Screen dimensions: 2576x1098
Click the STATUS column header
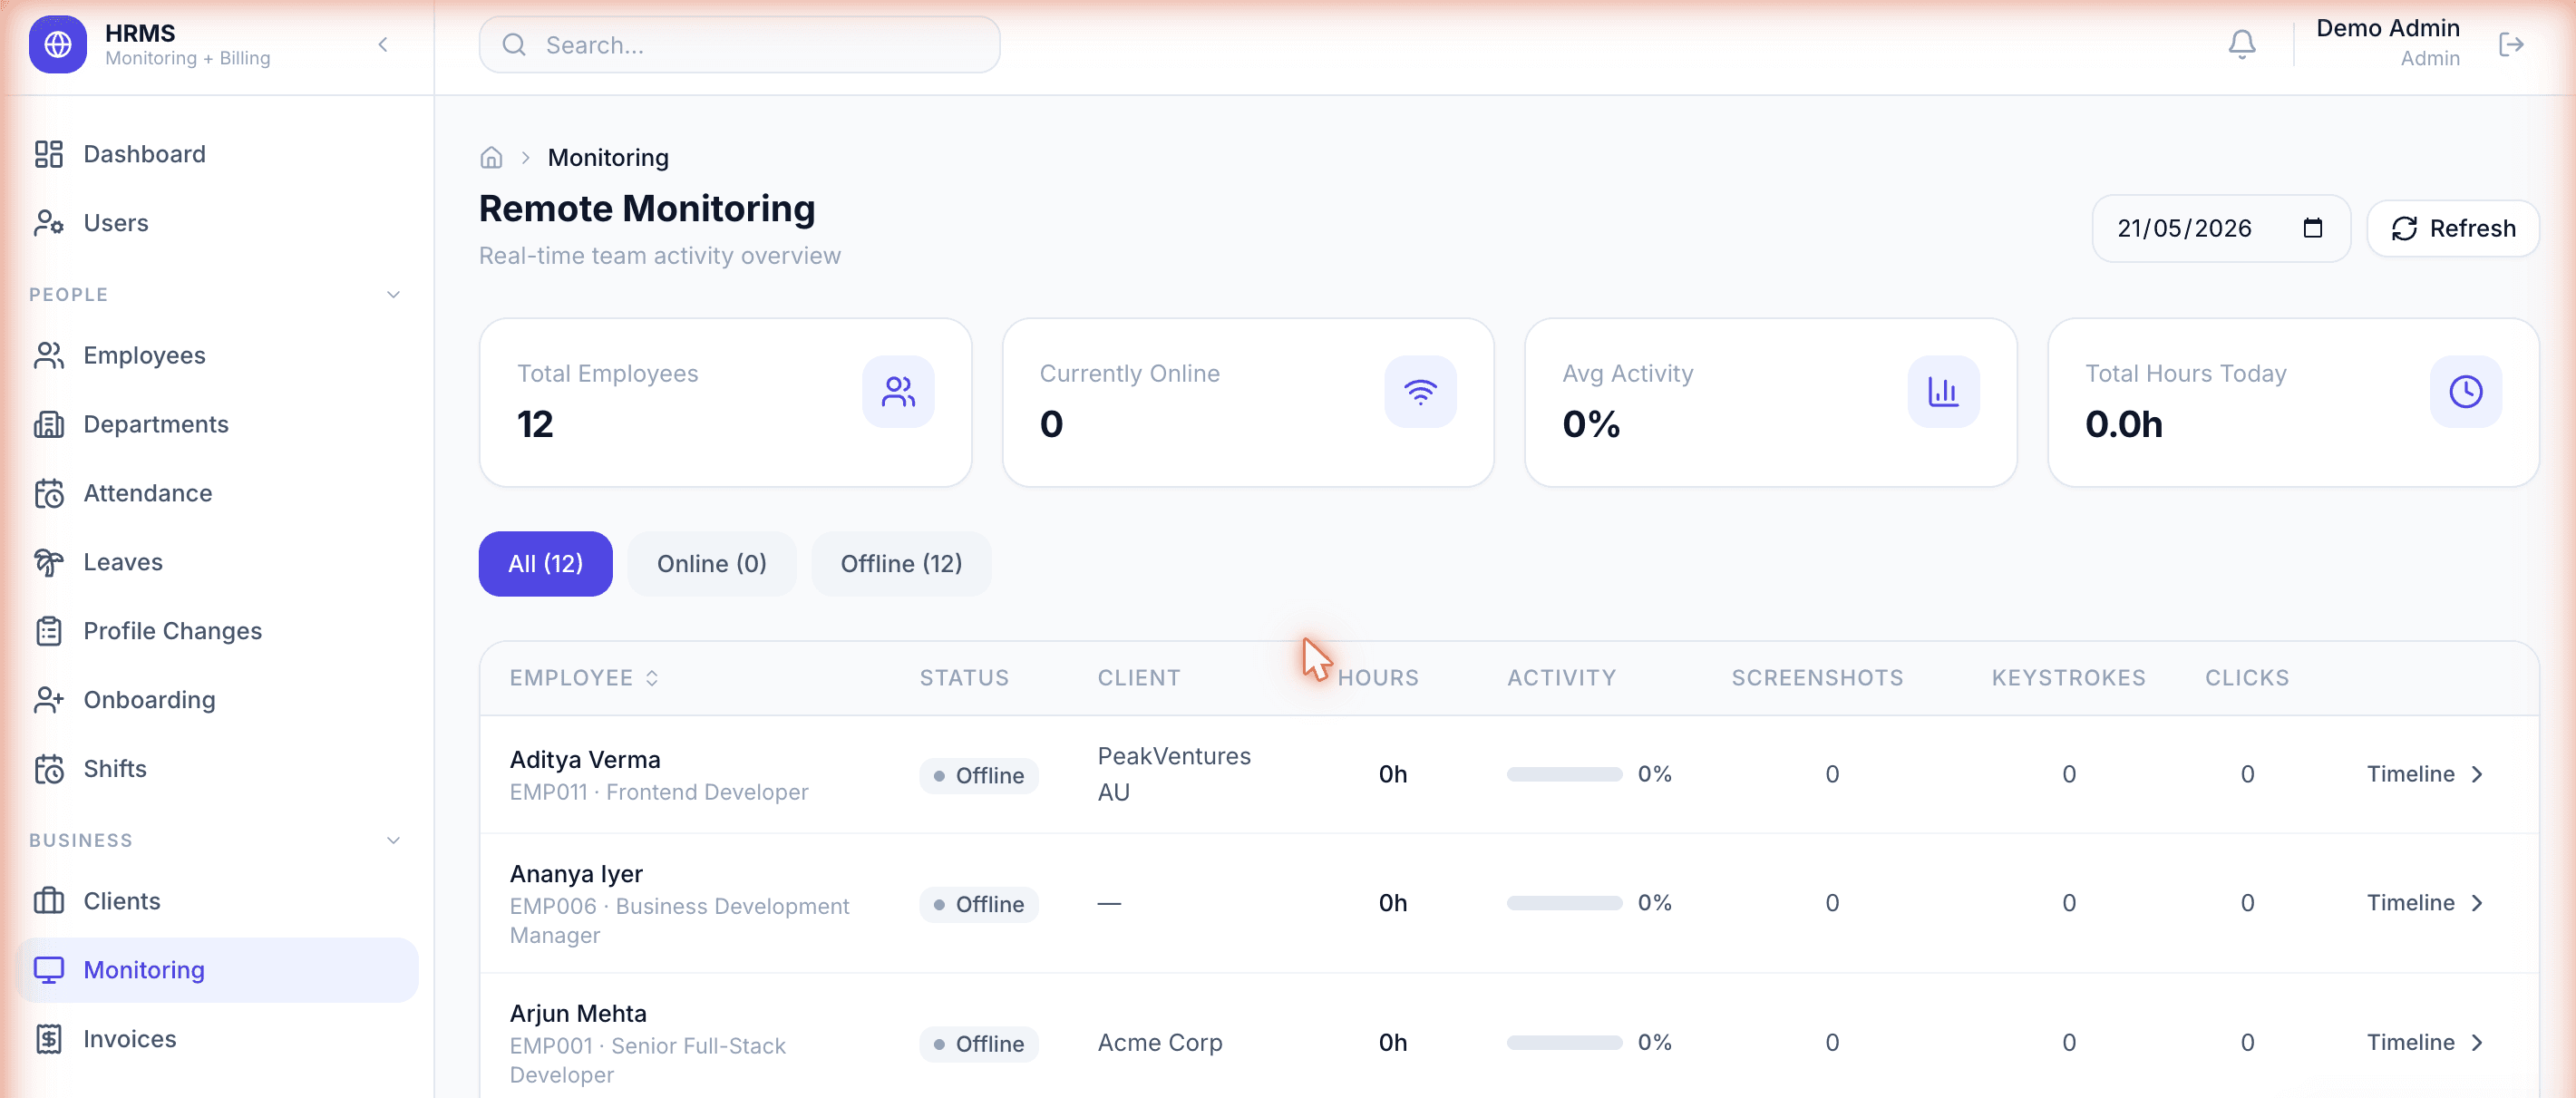pyautogui.click(x=964, y=678)
